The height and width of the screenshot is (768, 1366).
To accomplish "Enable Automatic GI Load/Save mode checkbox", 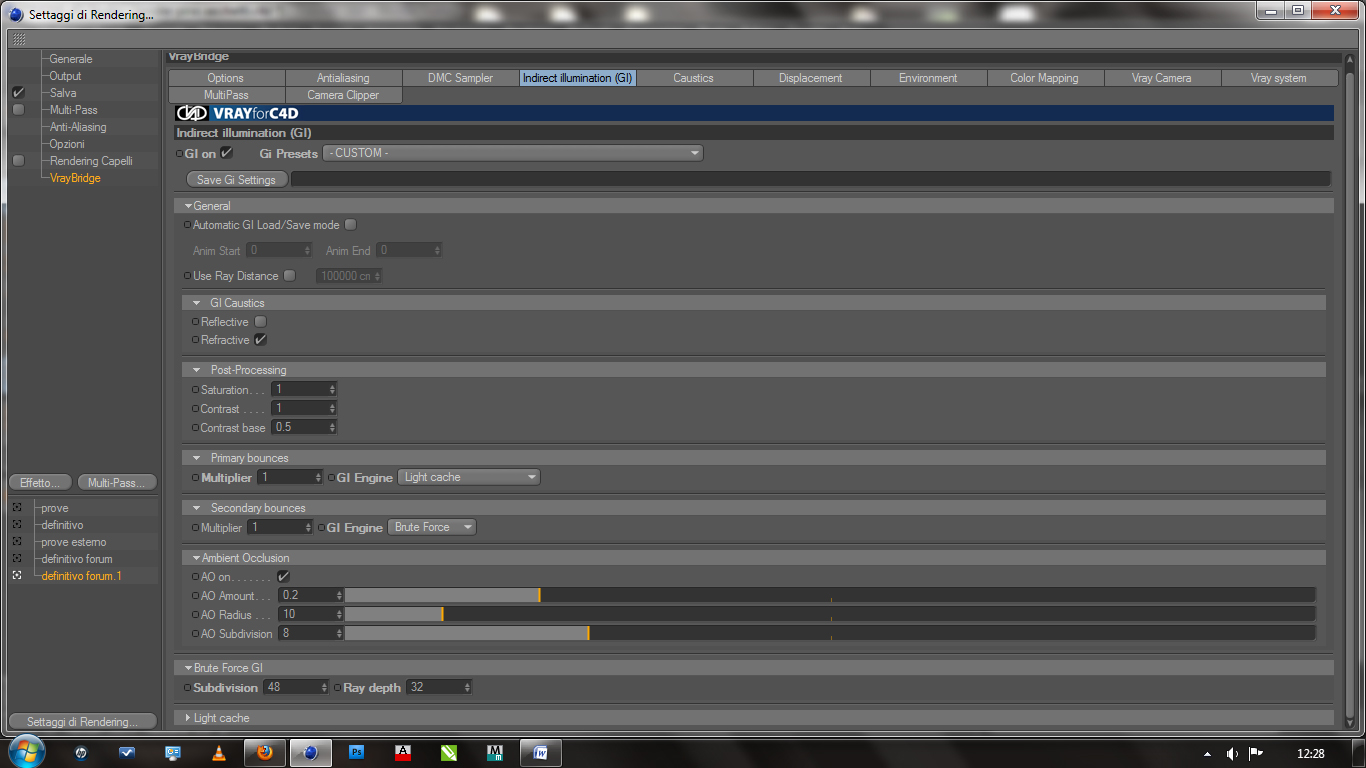I will [350, 225].
